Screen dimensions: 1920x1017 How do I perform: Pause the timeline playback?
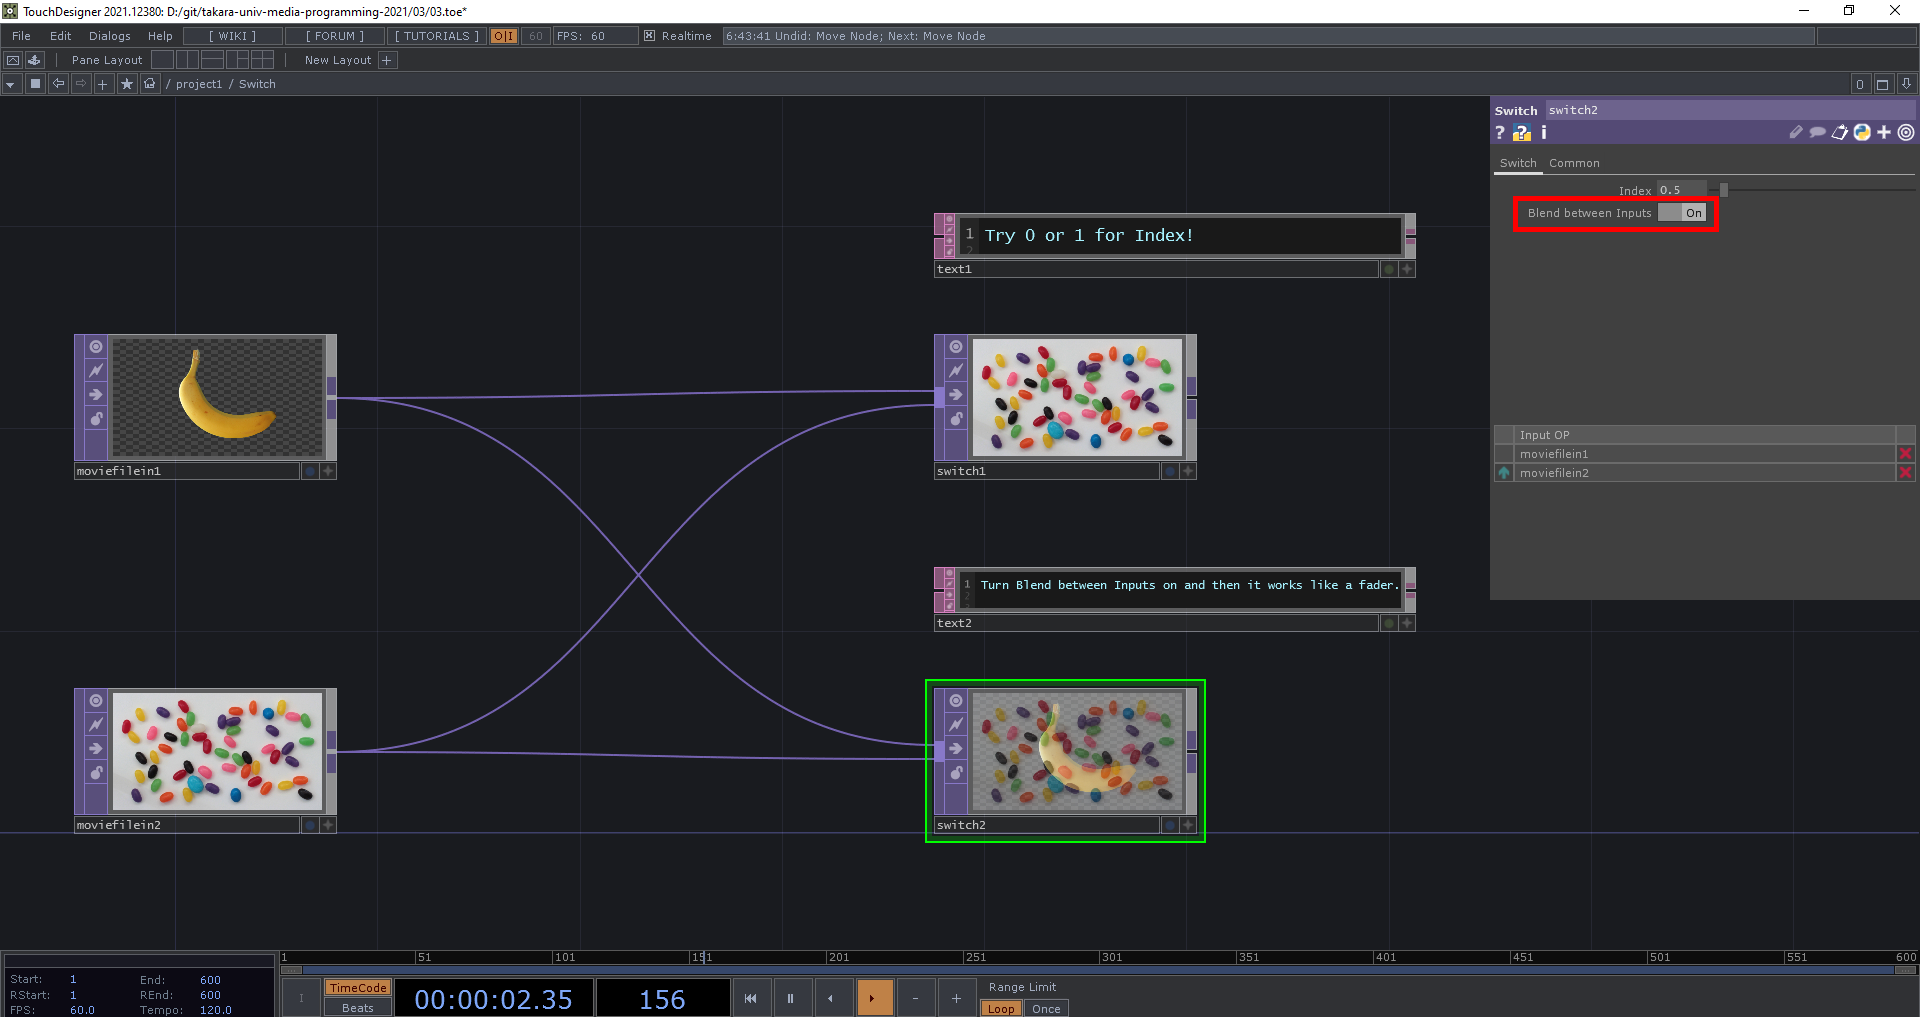tap(790, 998)
